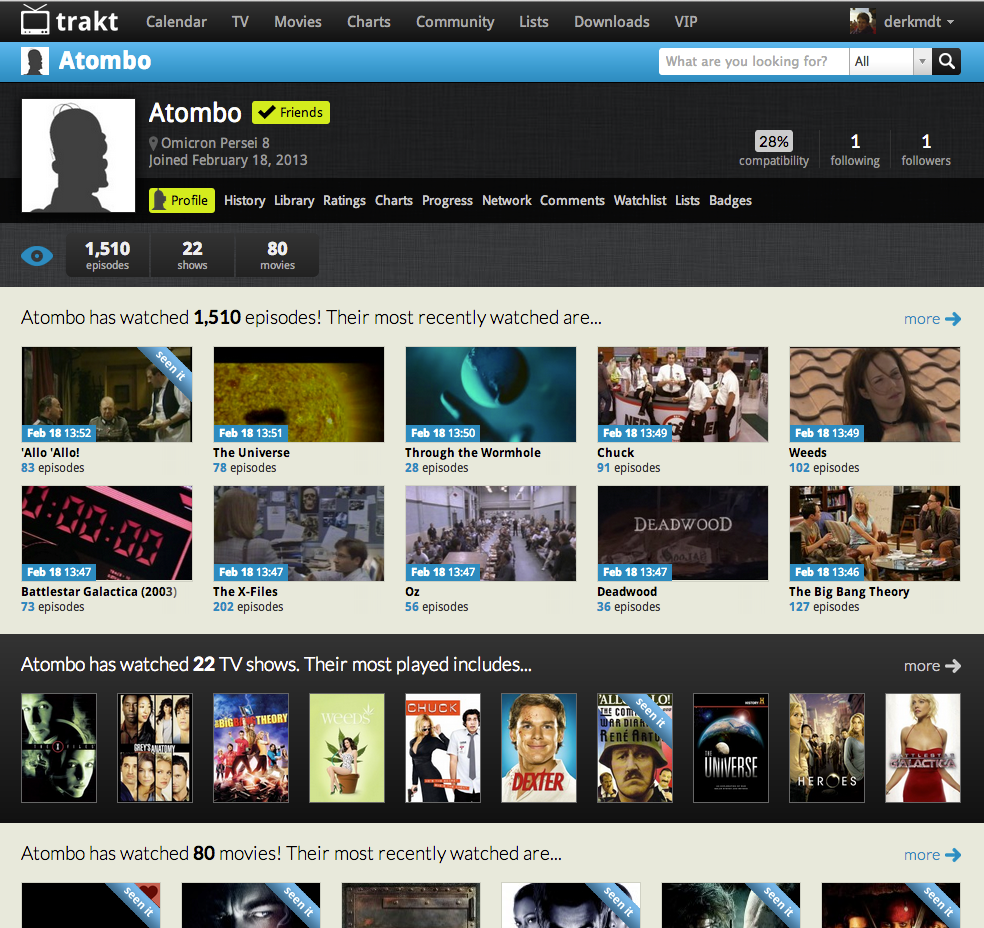Click the arrow icon next to TV shows more
Image resolution: width=984 pixels, height=928 pixels.
click(x=953, y=666)
